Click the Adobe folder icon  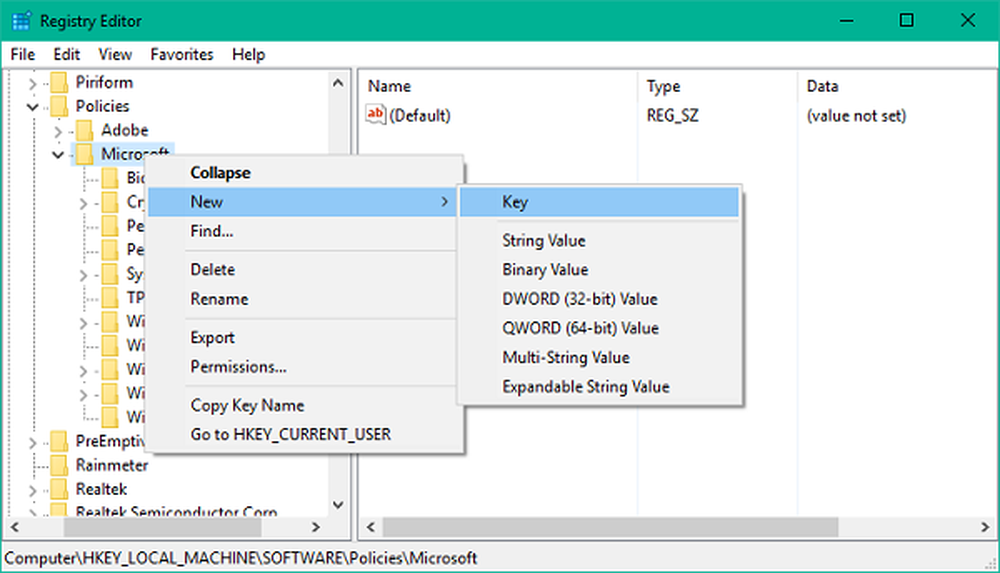84,130
